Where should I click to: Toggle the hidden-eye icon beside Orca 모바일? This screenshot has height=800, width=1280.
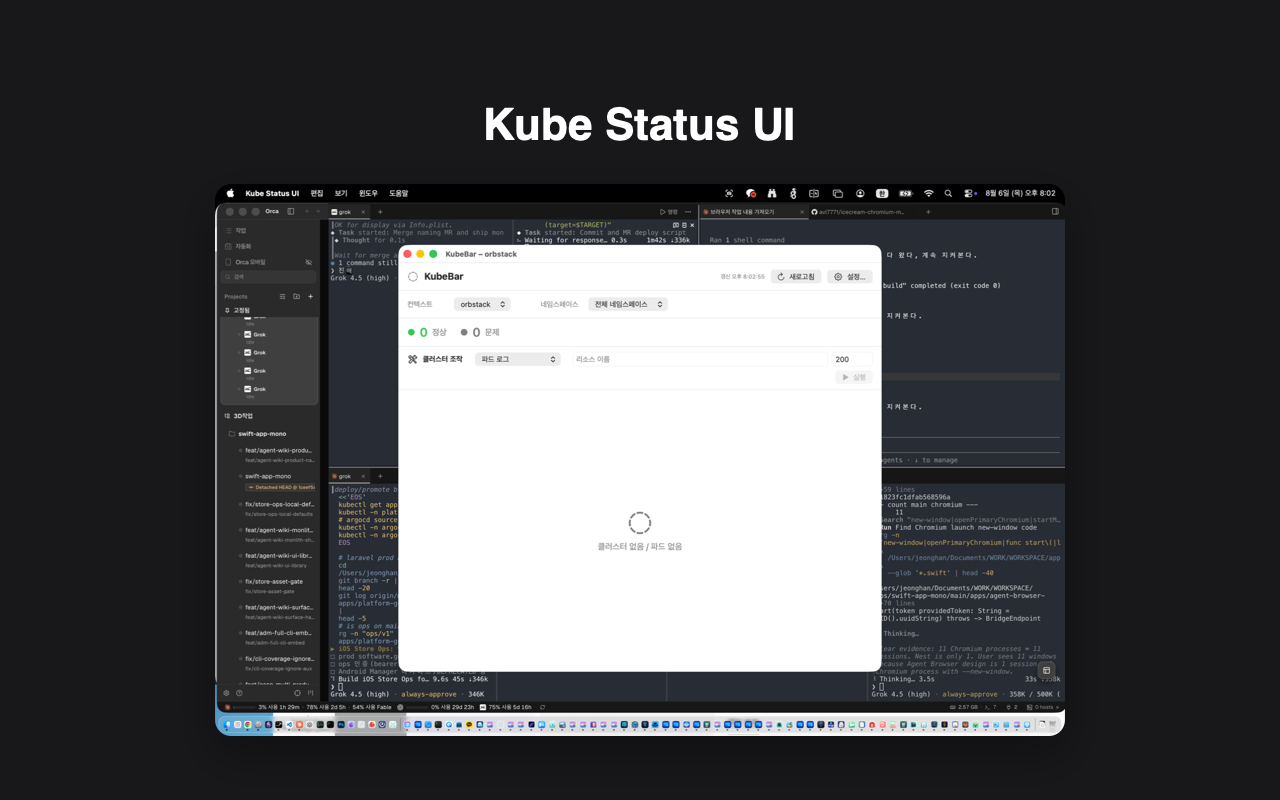(x=309, y=262)
